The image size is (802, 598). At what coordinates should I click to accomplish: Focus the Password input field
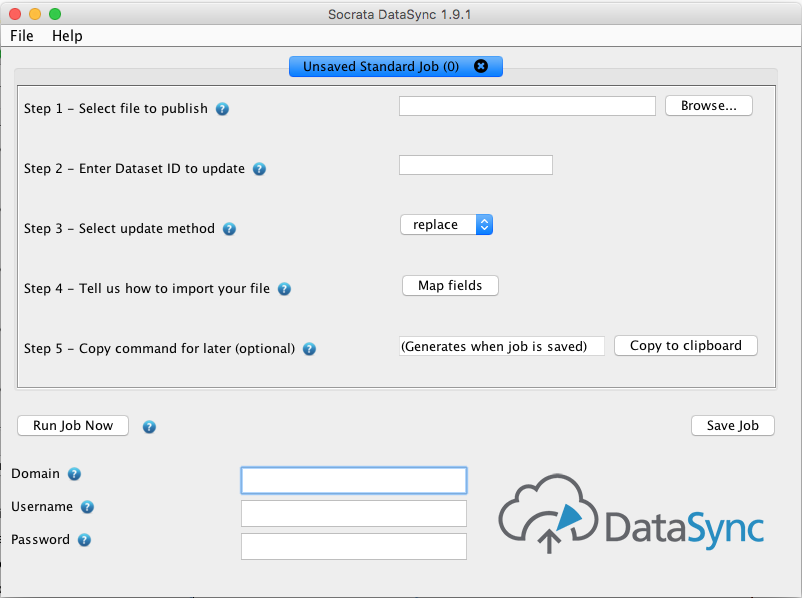tap(354, 546)
